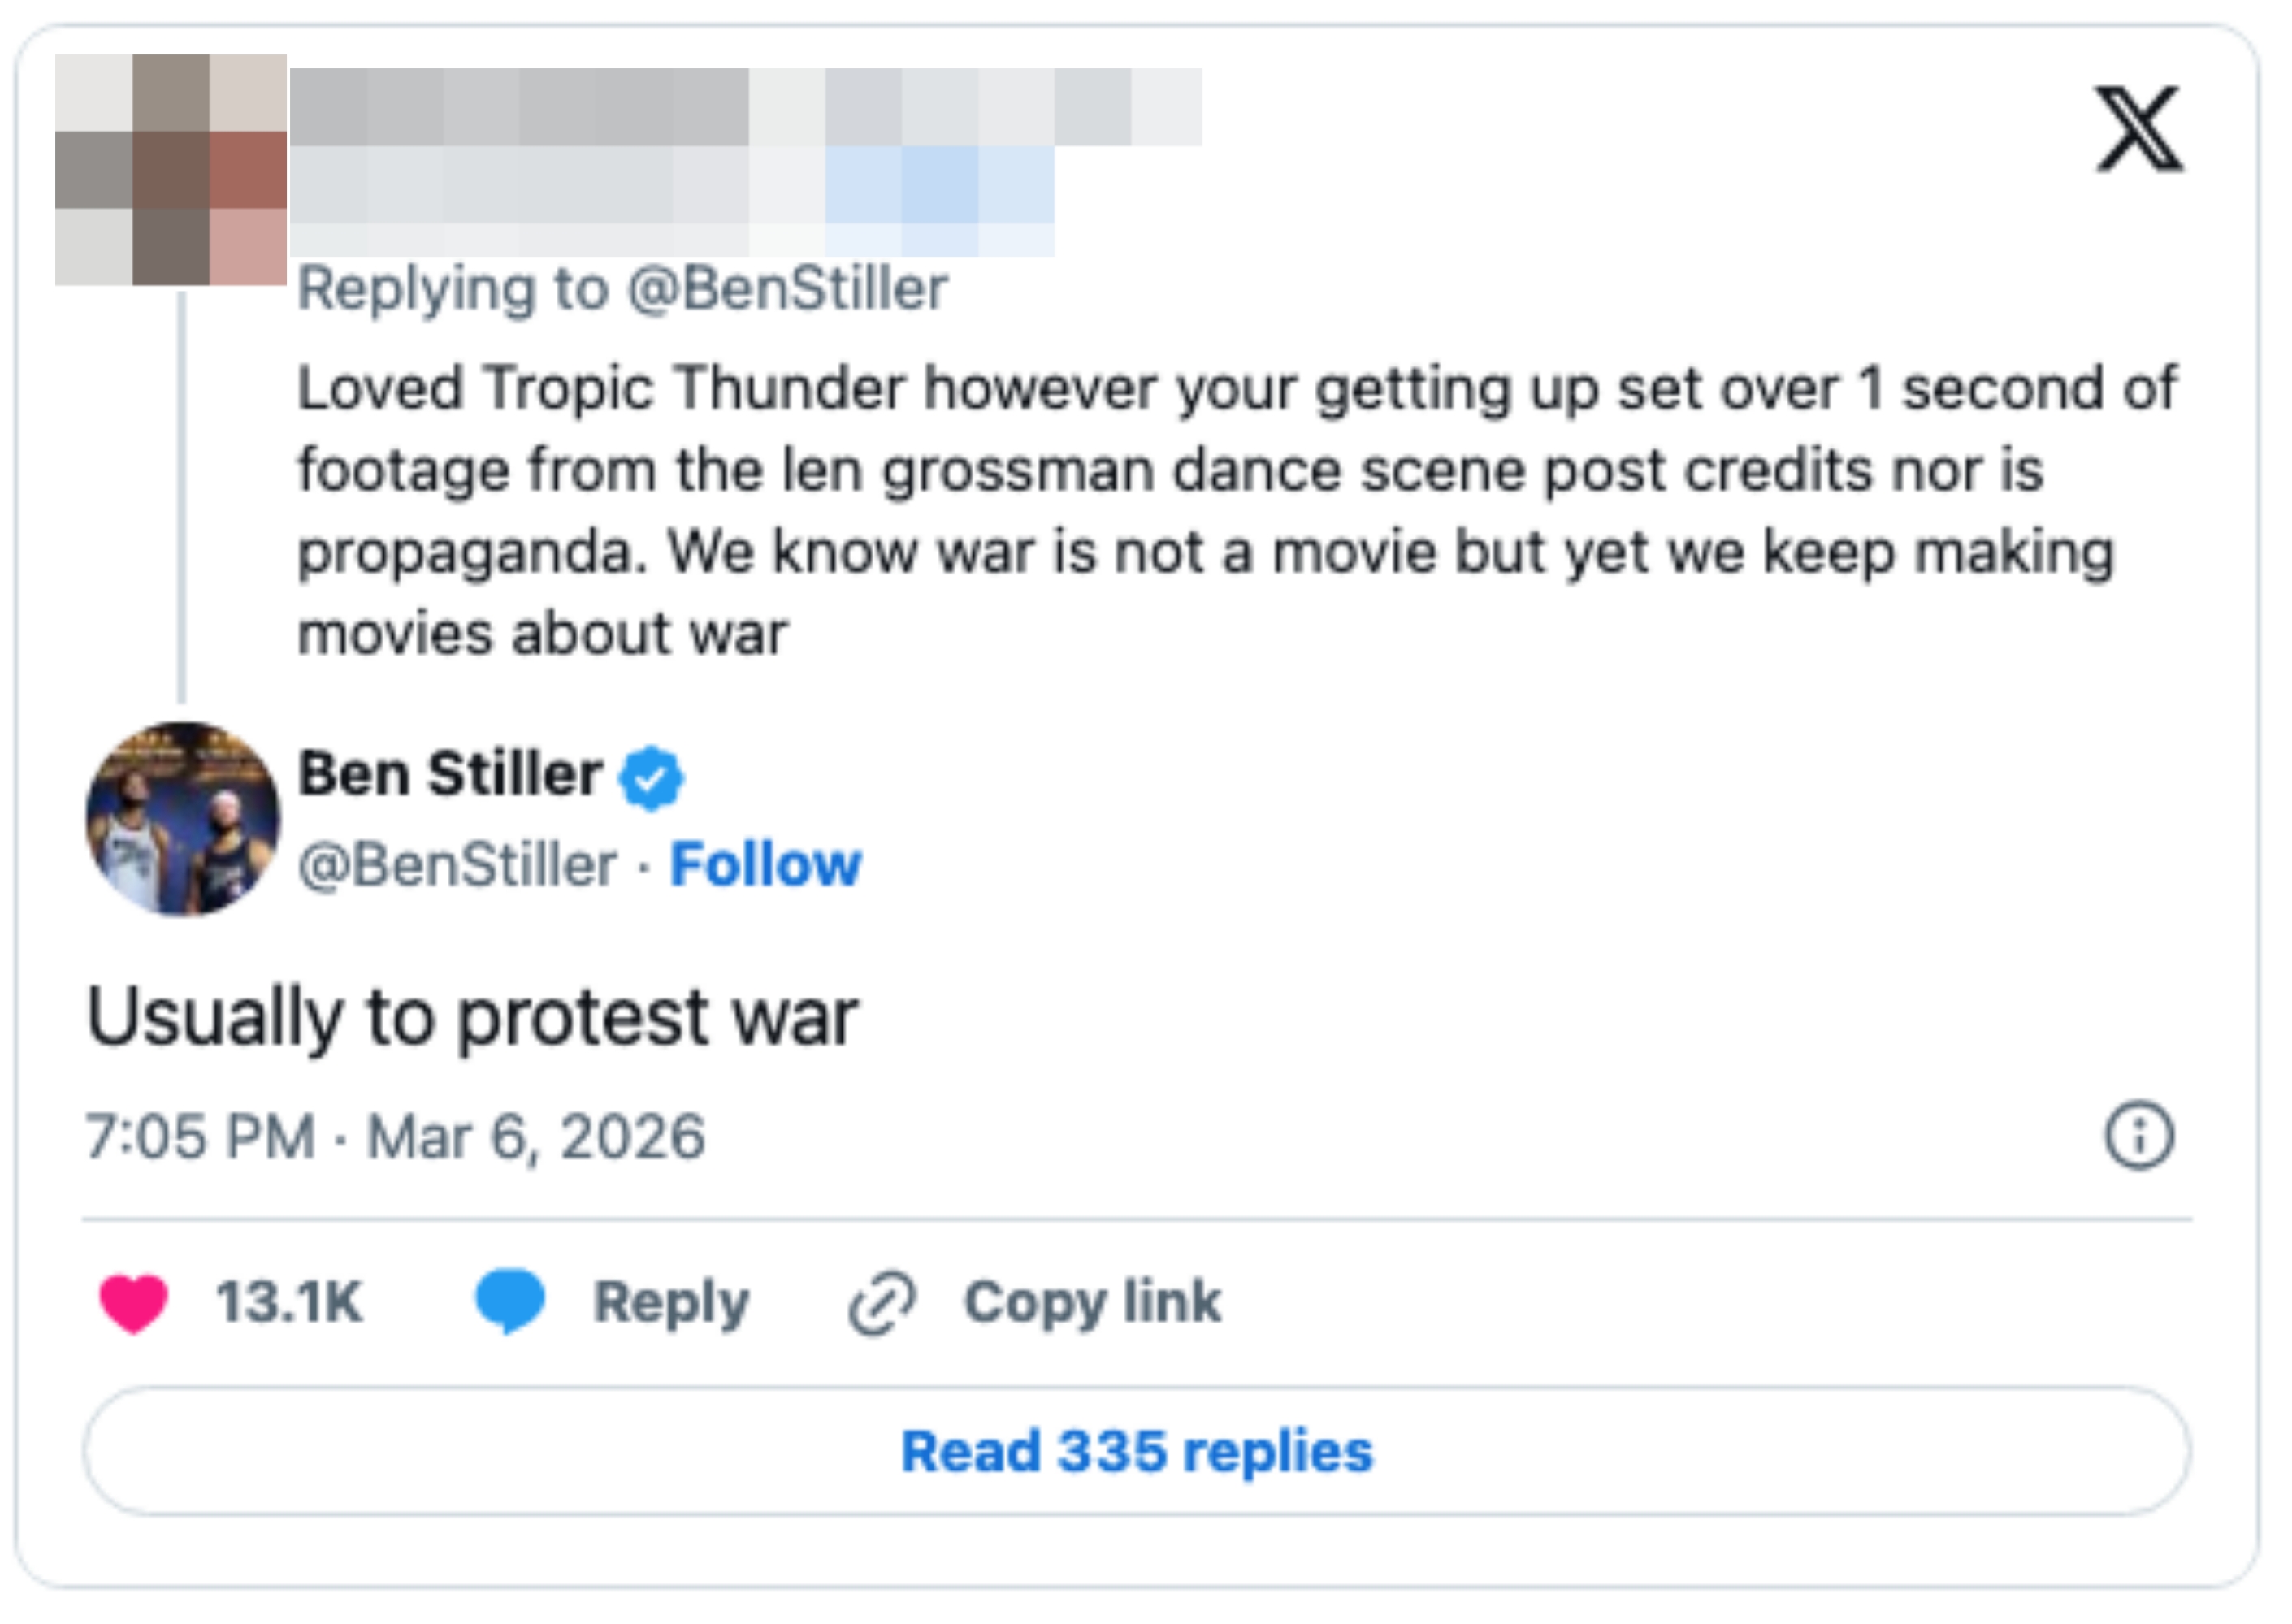
Task: Open Ben Stiller's profile picture
Action: [x=183, y=819]
